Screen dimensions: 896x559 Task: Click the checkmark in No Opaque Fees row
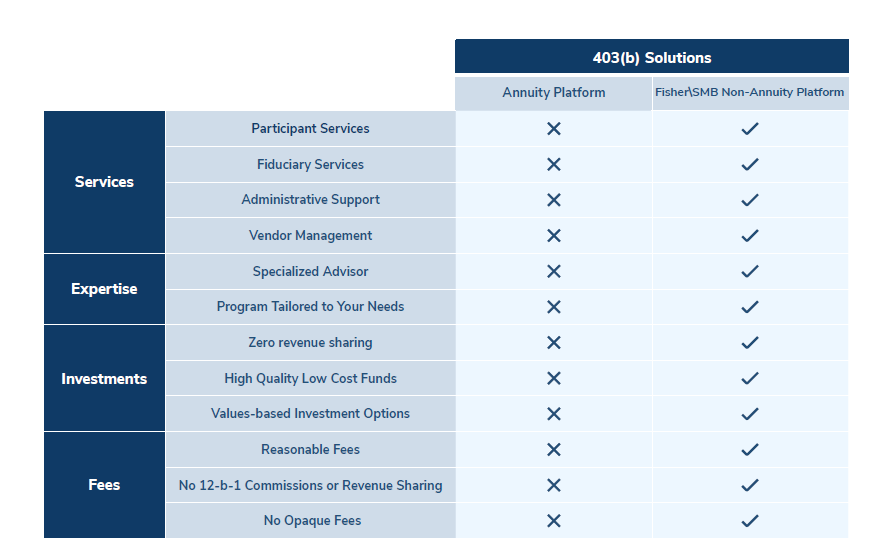[750, 521]
